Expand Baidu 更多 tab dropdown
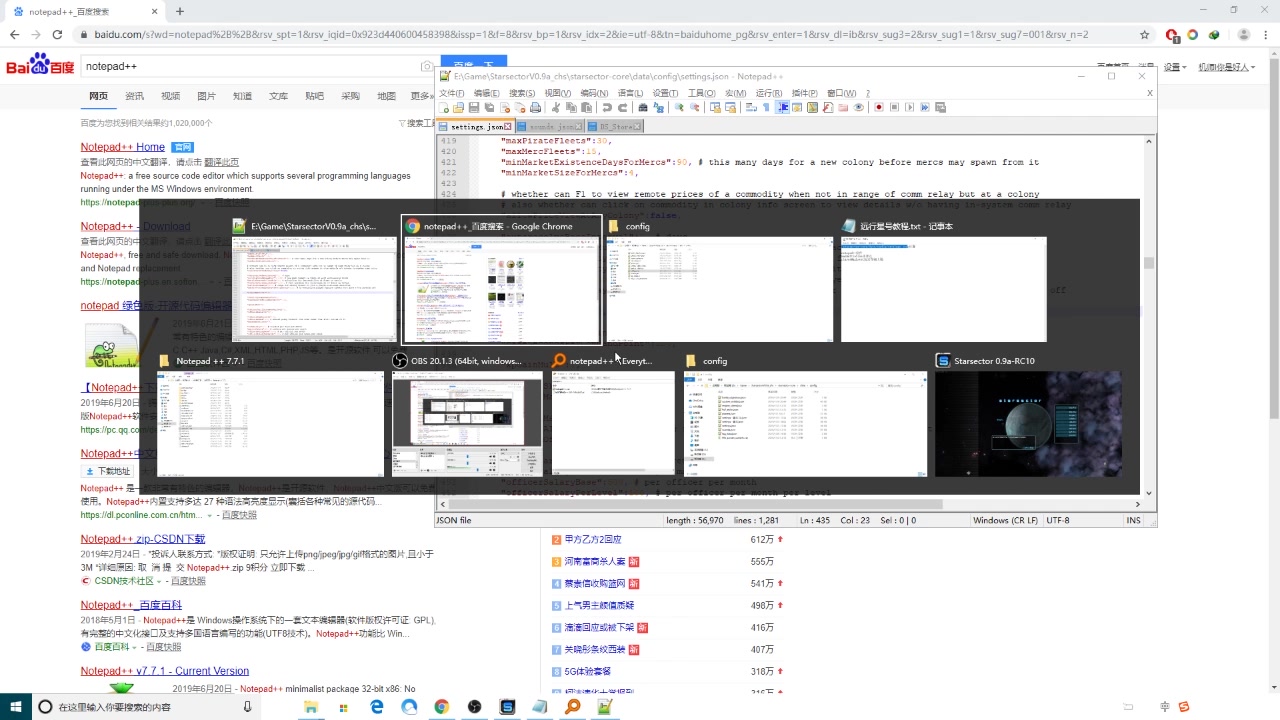The width and height of the screenshot is (1280, 720). click(422, 96)
